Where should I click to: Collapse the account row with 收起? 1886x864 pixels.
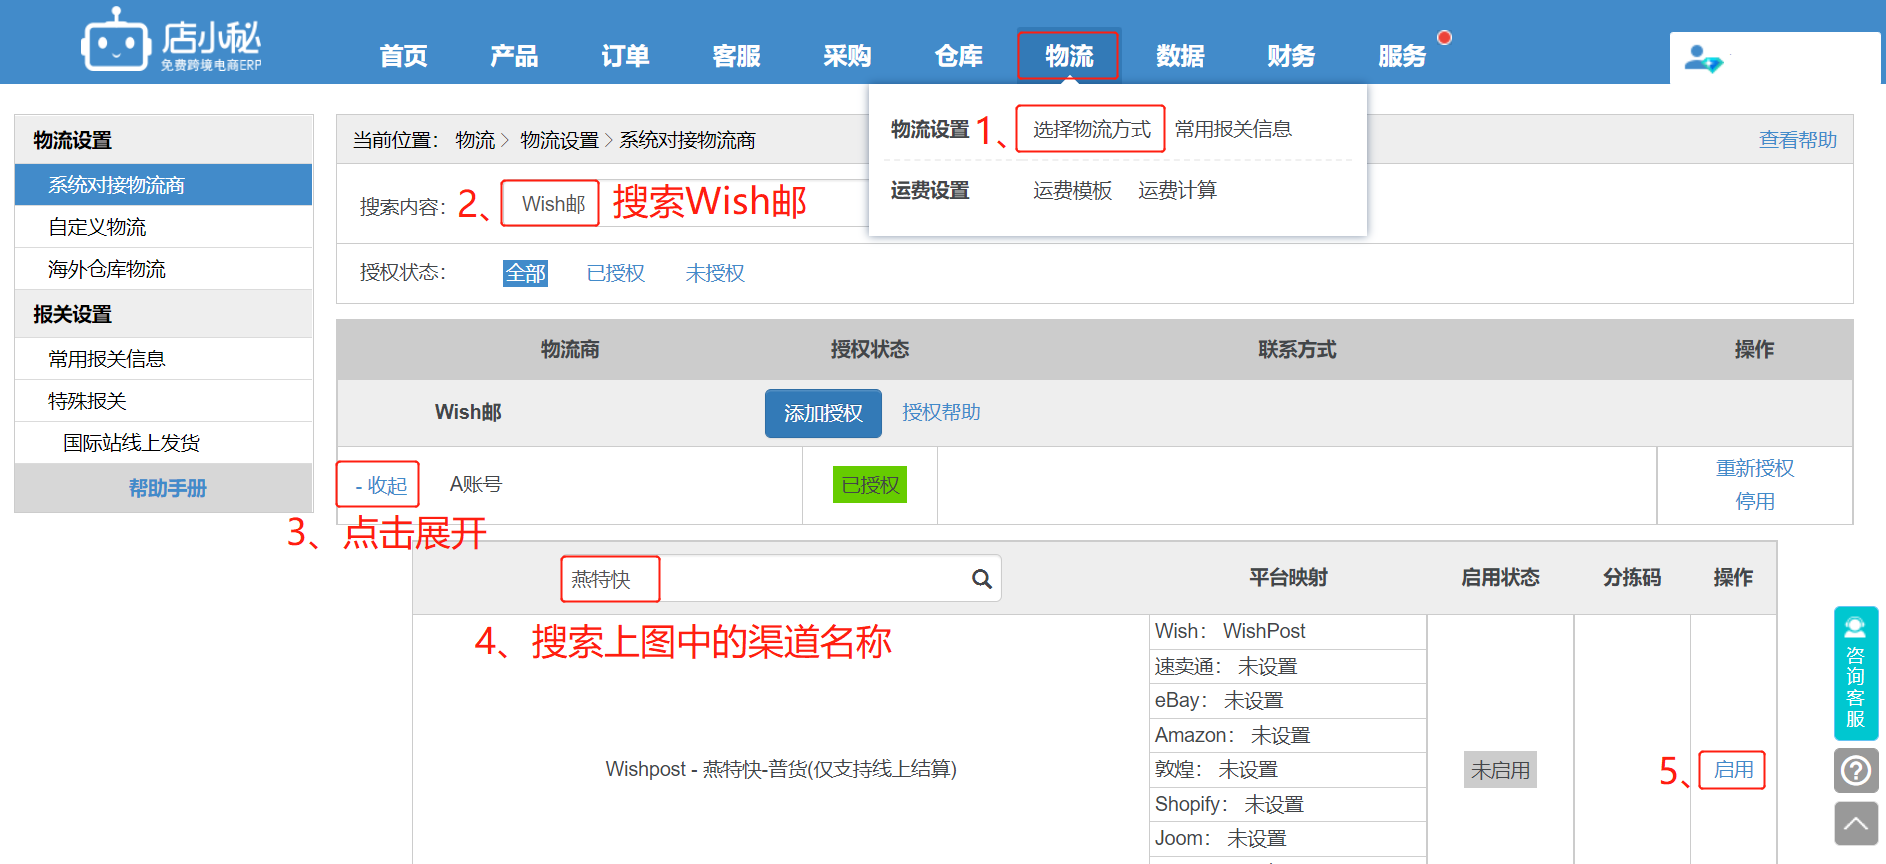[380, 485]
